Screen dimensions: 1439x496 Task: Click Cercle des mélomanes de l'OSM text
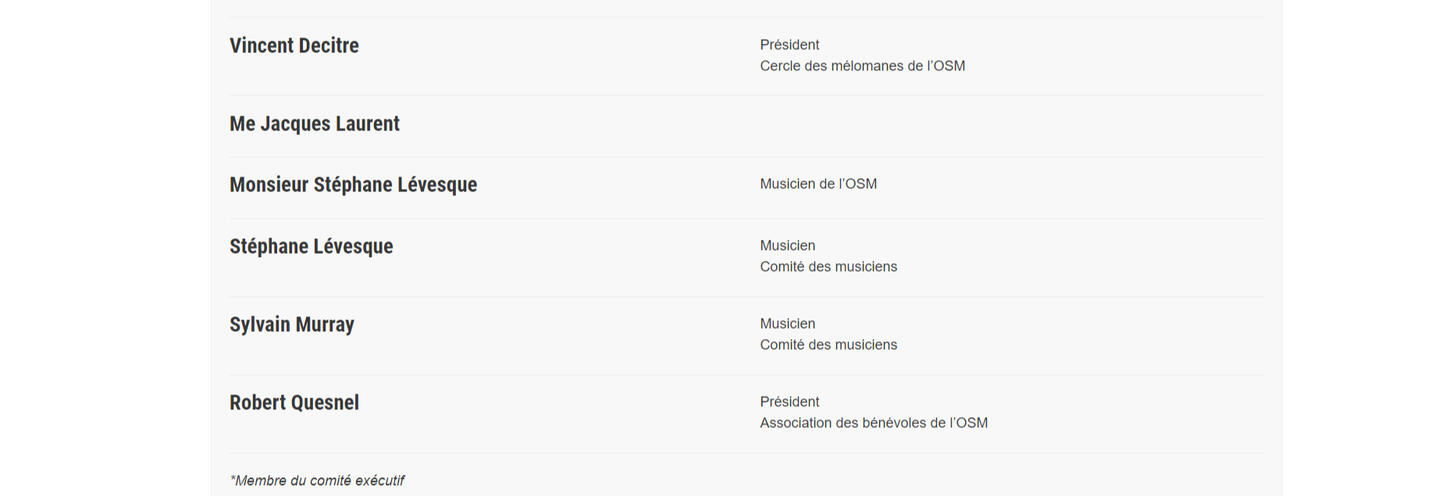tap(862, 66)
